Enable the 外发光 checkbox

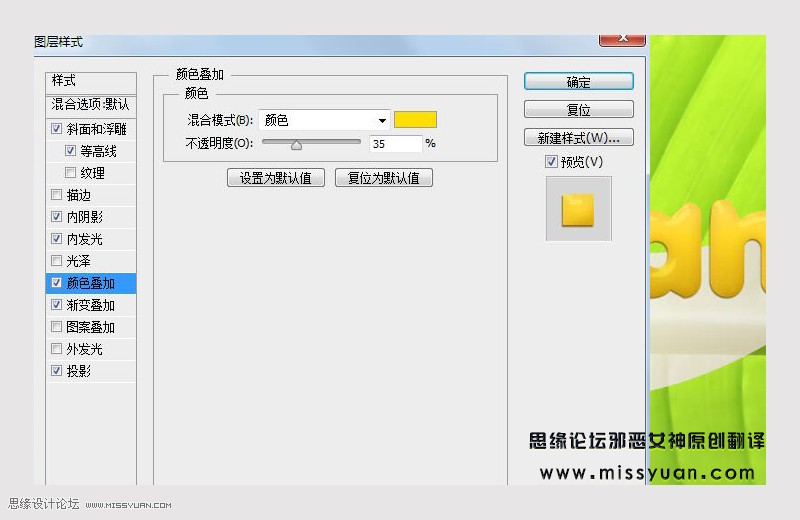click(57, 349)
